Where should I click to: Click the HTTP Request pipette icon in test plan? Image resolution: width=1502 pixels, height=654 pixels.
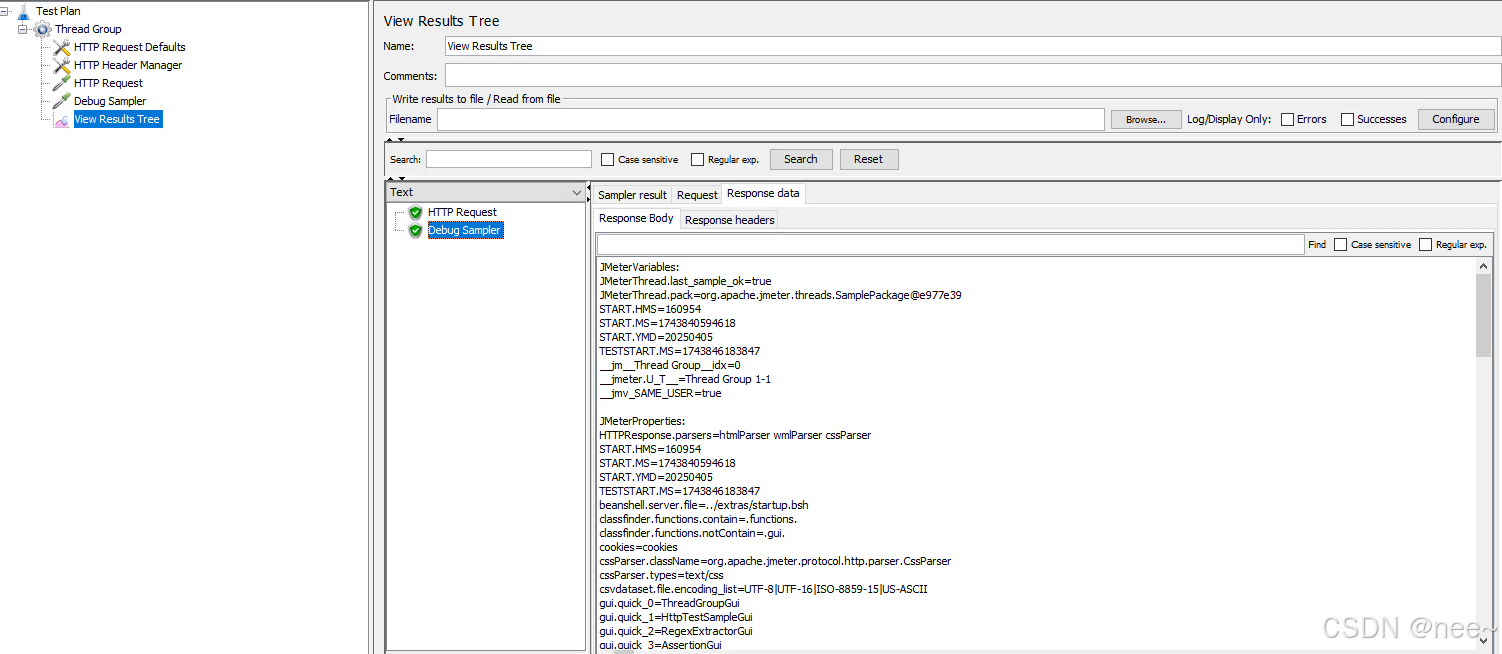click(x=61, y=83)
